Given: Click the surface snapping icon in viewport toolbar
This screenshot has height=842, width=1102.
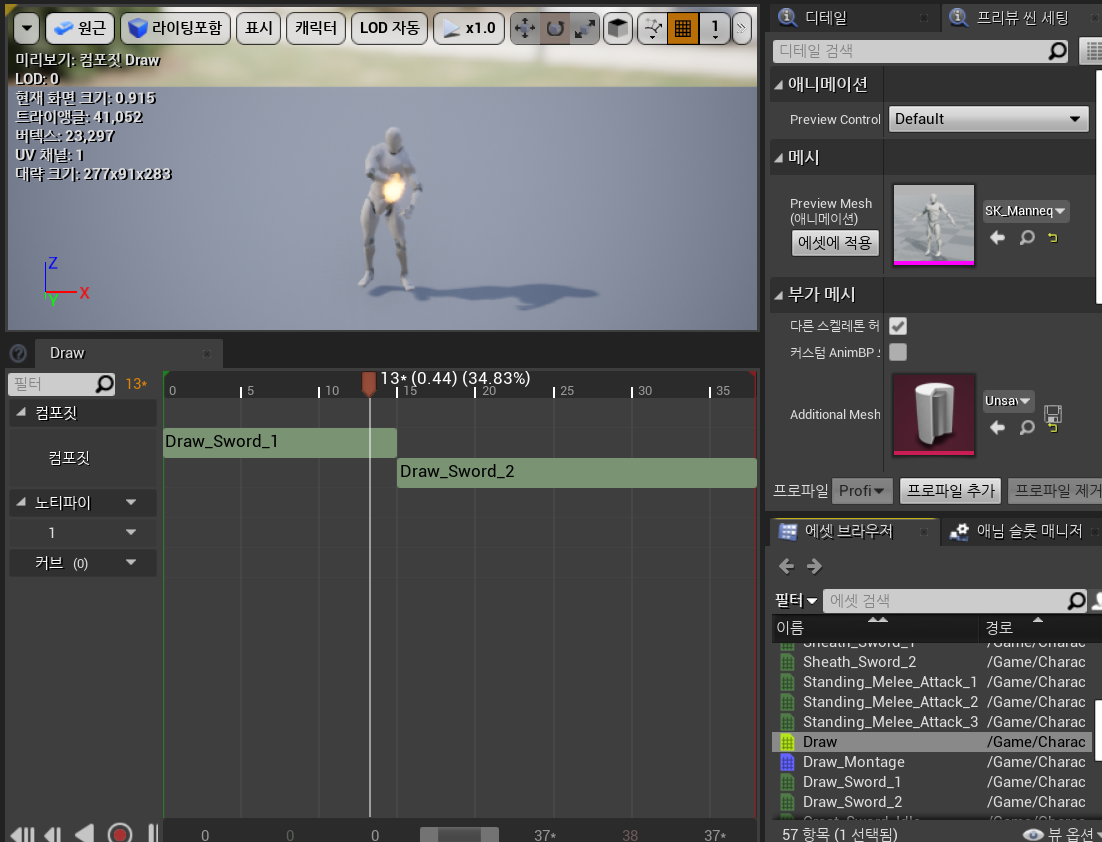Looking at the screenshot, I should (653, 28).
